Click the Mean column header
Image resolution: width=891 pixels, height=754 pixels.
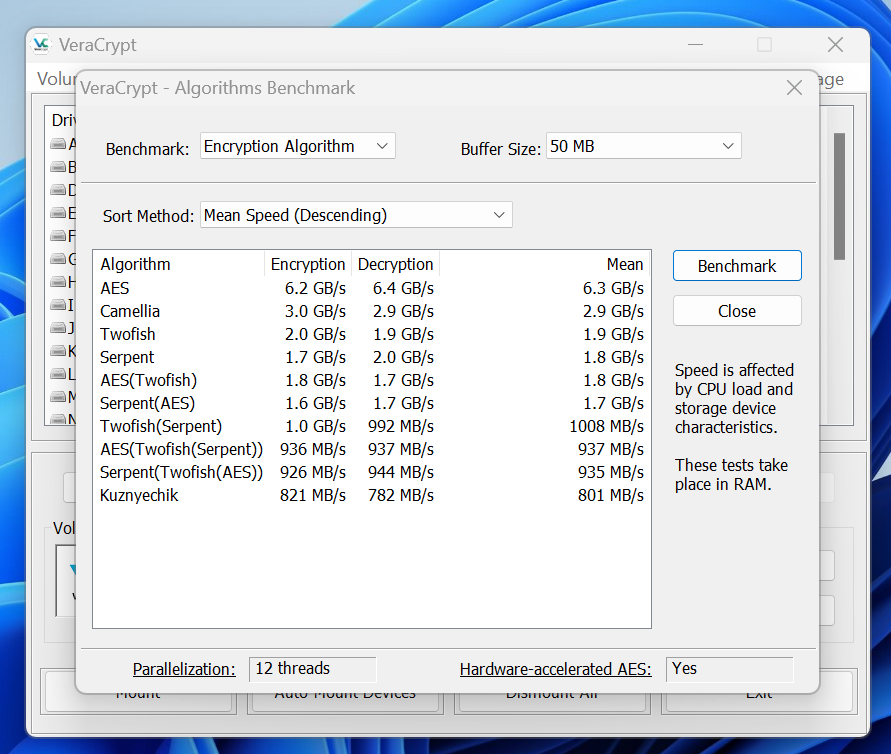(544, 264)
